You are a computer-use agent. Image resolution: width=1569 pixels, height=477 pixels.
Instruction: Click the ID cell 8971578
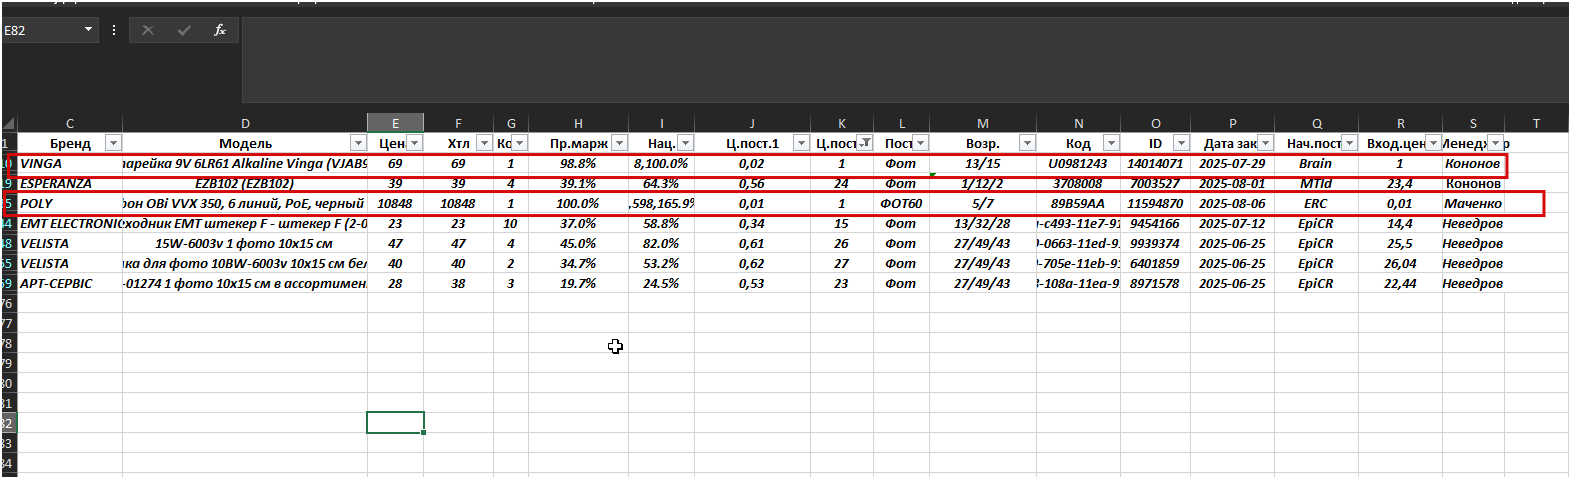pyautogui.click(x=1155, y=283)
